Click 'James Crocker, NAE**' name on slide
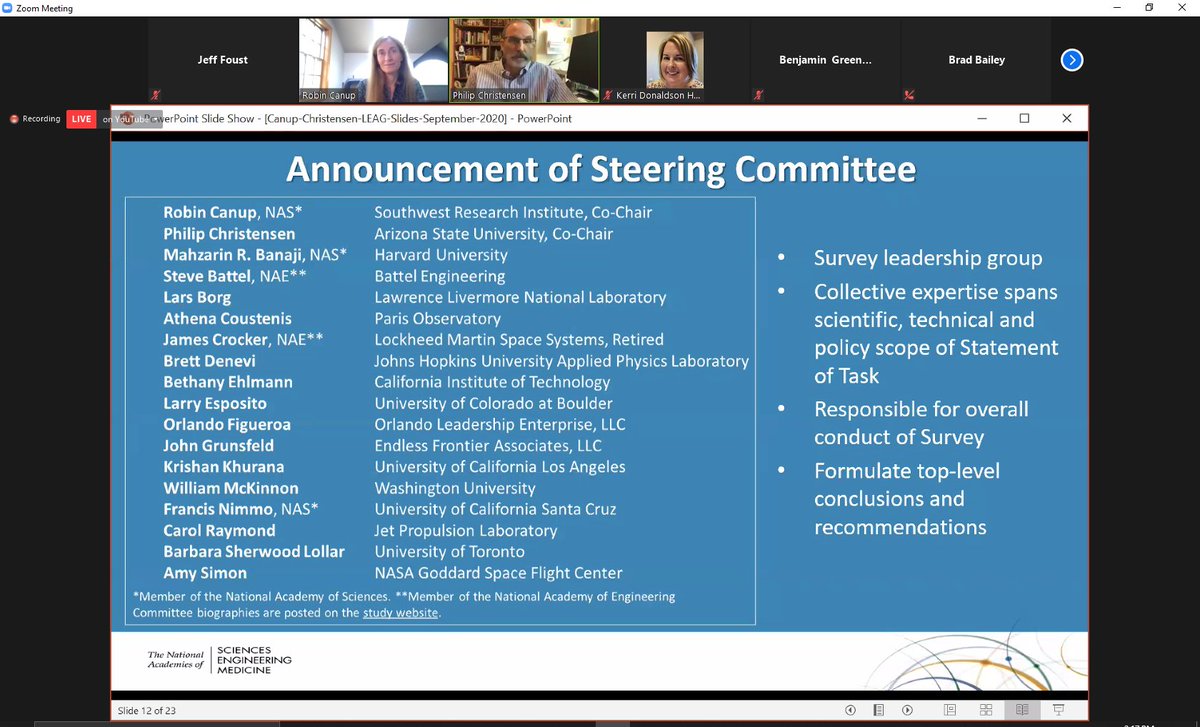 click(243, 339)
